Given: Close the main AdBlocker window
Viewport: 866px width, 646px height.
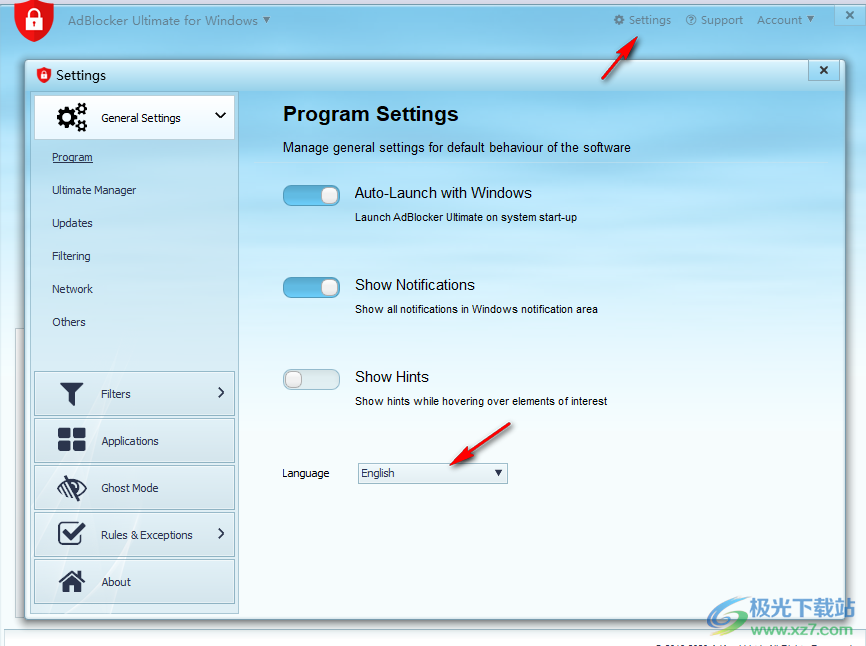Looking at the screenshot, I should (850, 15).
